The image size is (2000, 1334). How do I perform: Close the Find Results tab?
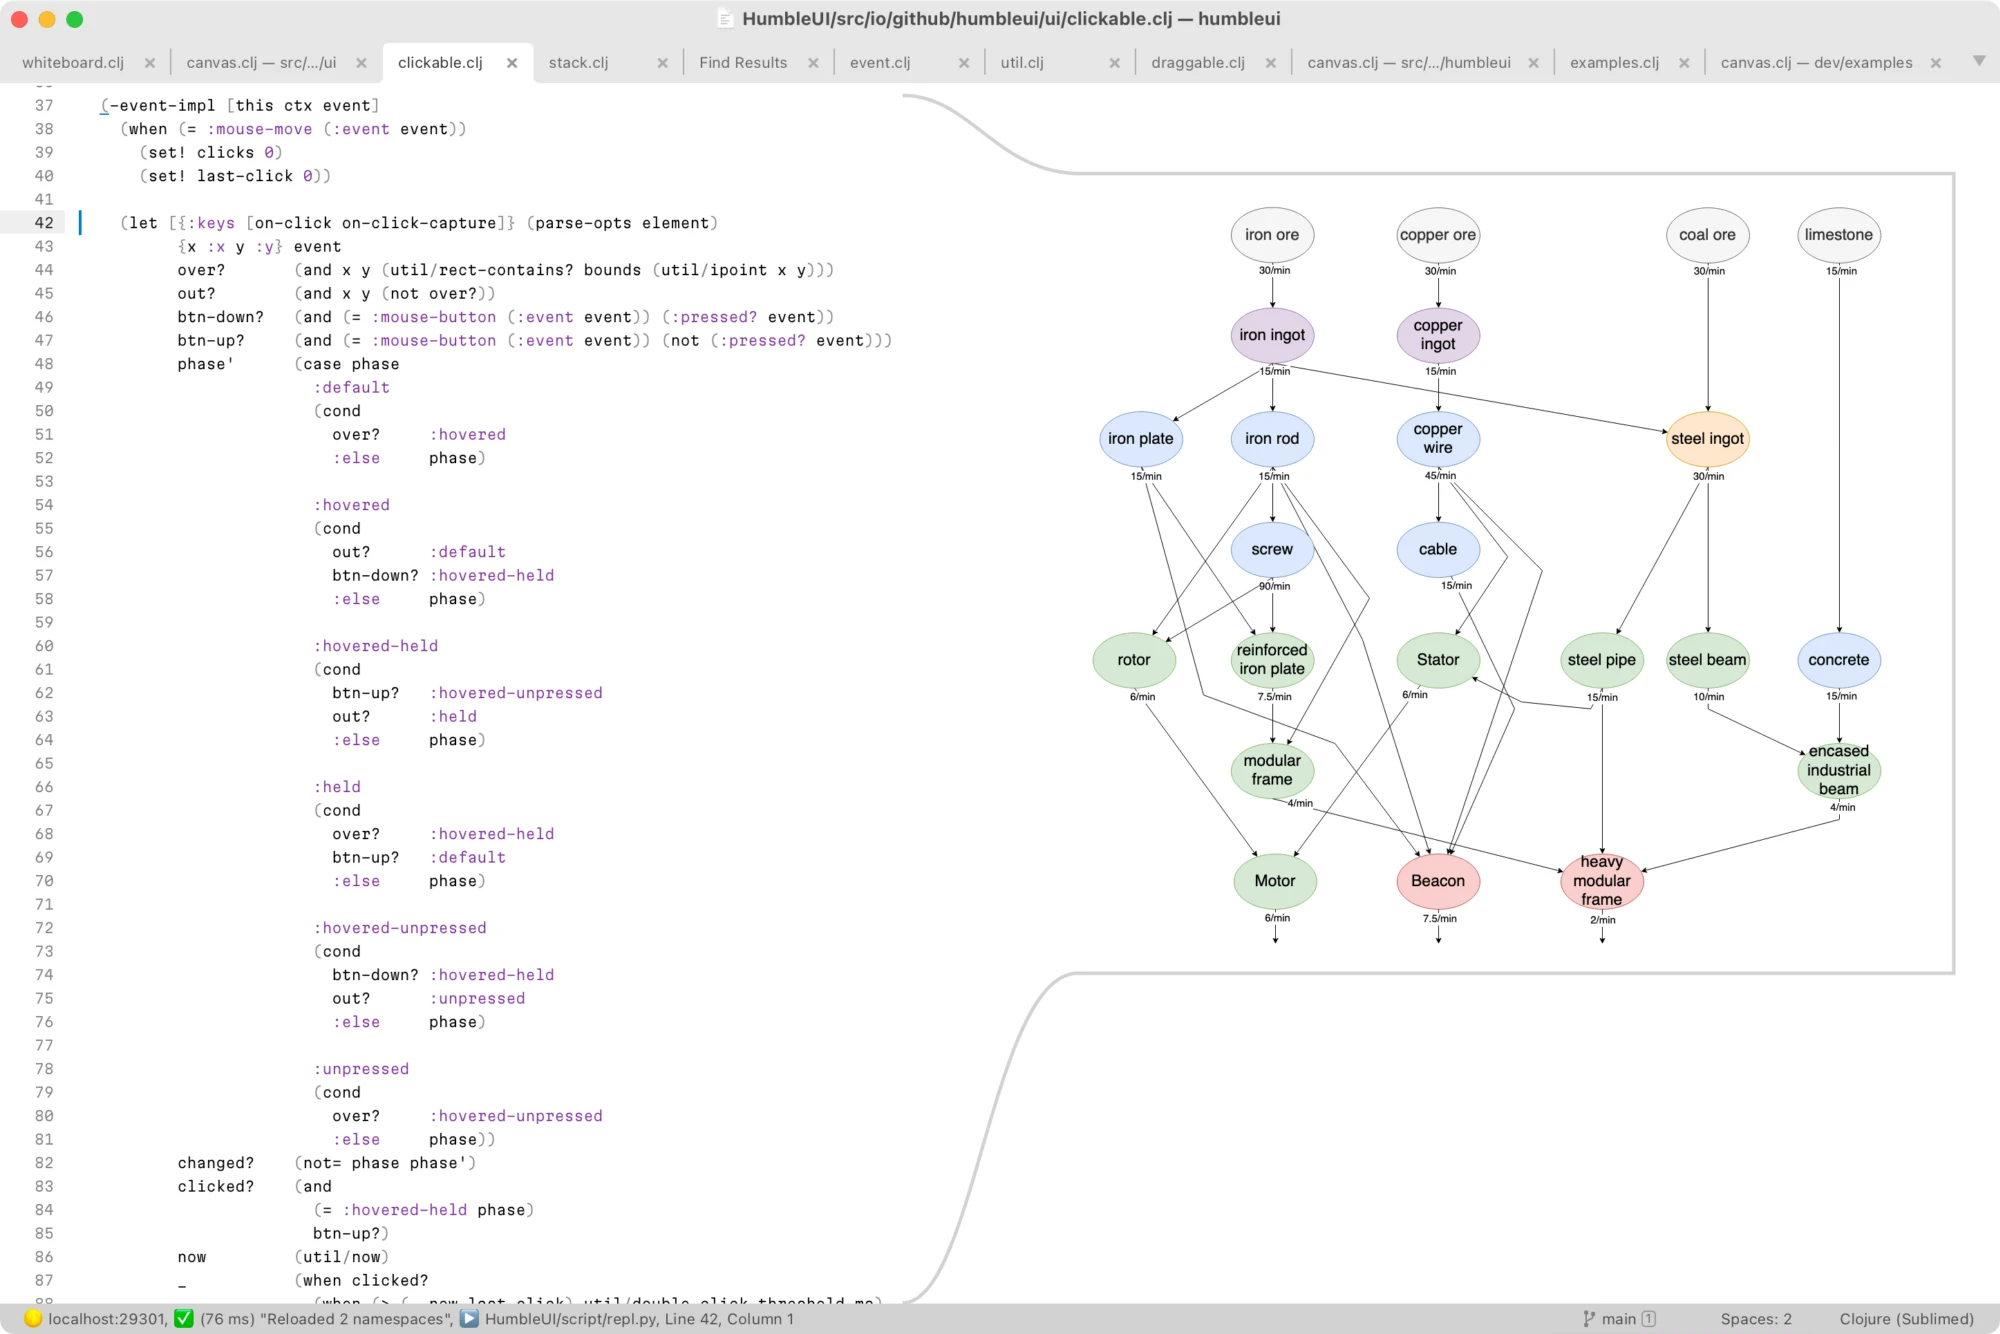[814, 63]
